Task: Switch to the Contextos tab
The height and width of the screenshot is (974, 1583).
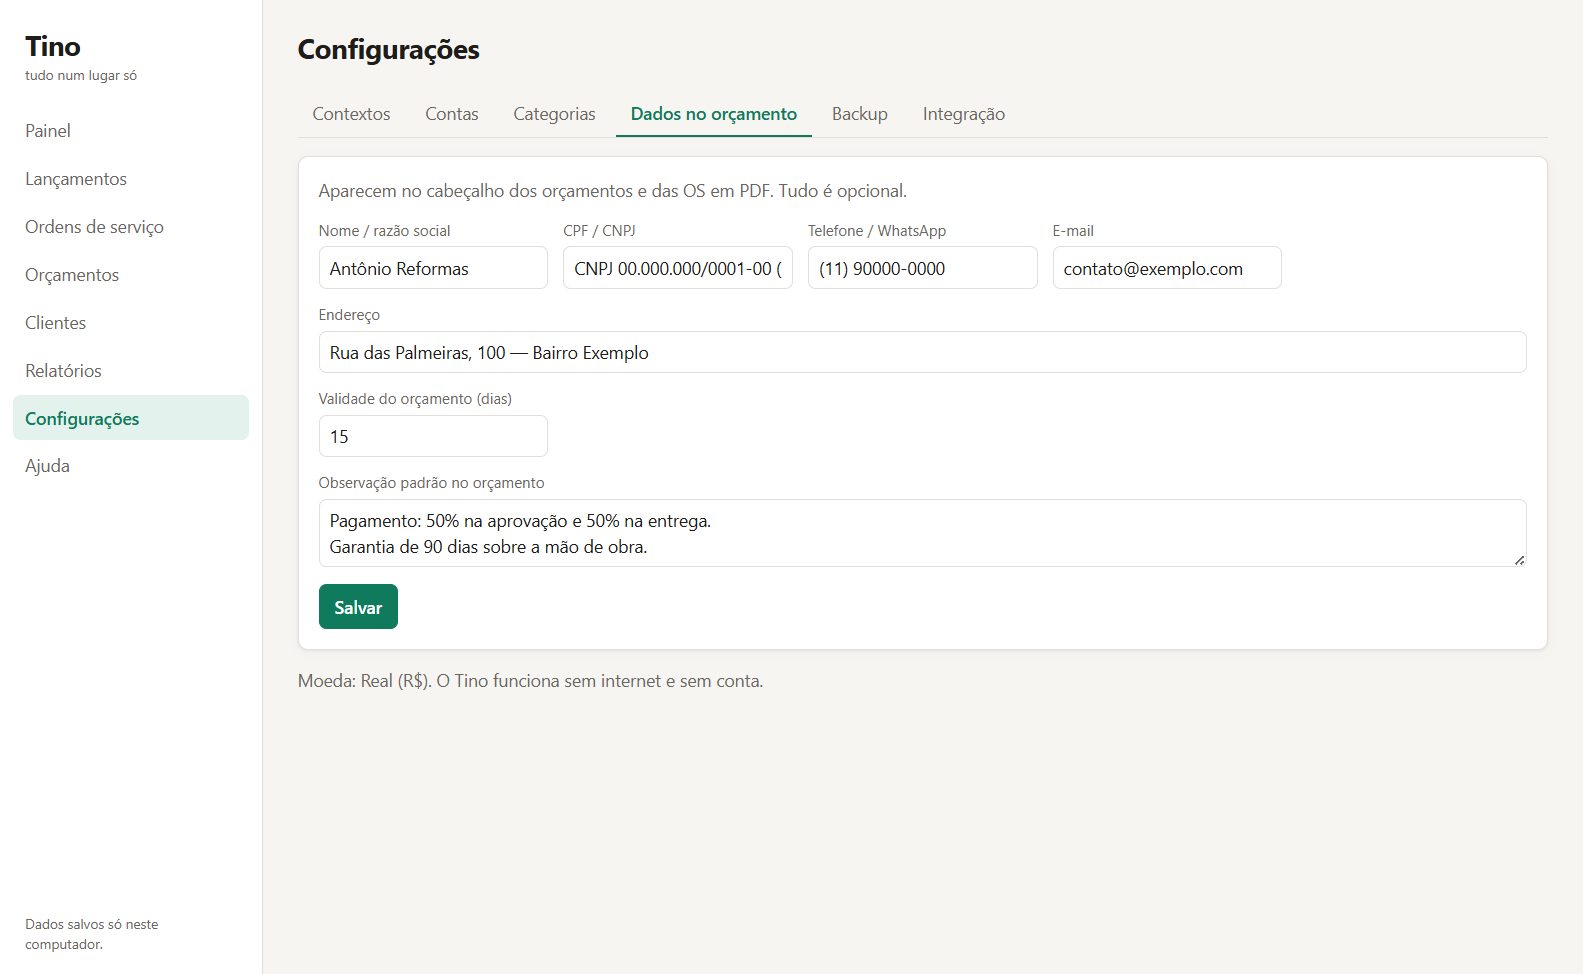Action: tap(351, 114)
